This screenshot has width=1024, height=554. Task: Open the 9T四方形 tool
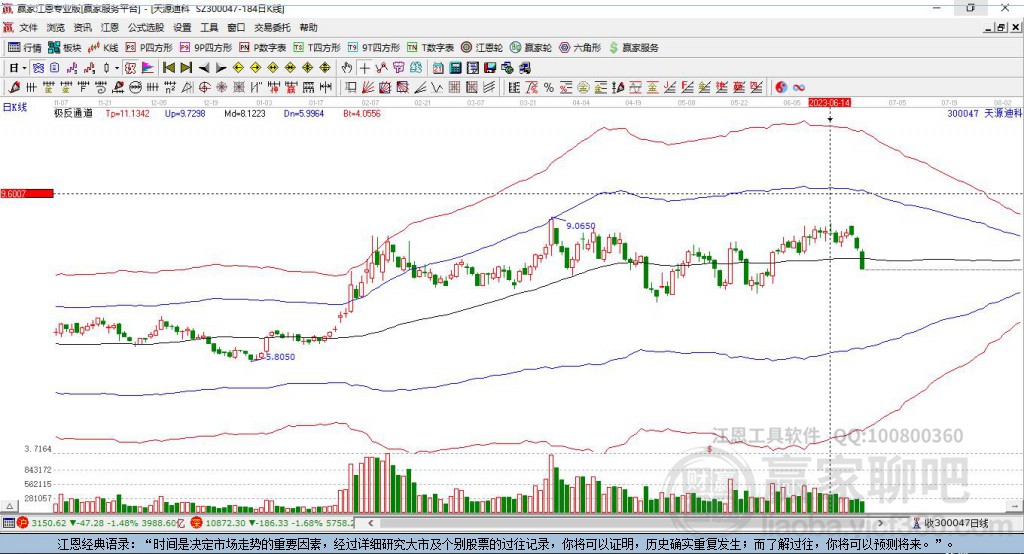tap(374, 48)
